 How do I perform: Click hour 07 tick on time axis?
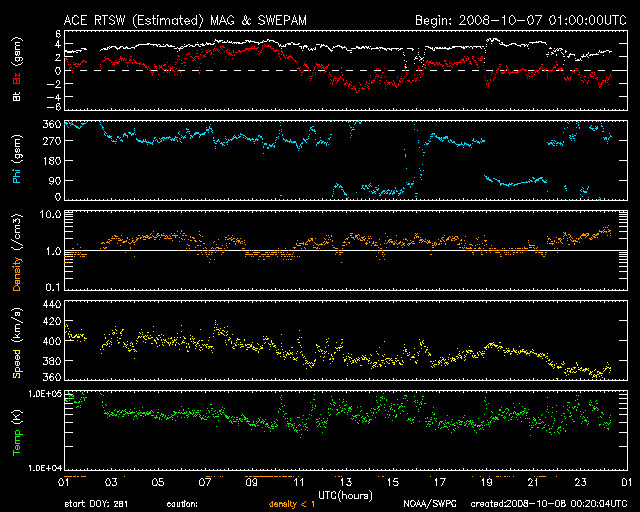204,483
